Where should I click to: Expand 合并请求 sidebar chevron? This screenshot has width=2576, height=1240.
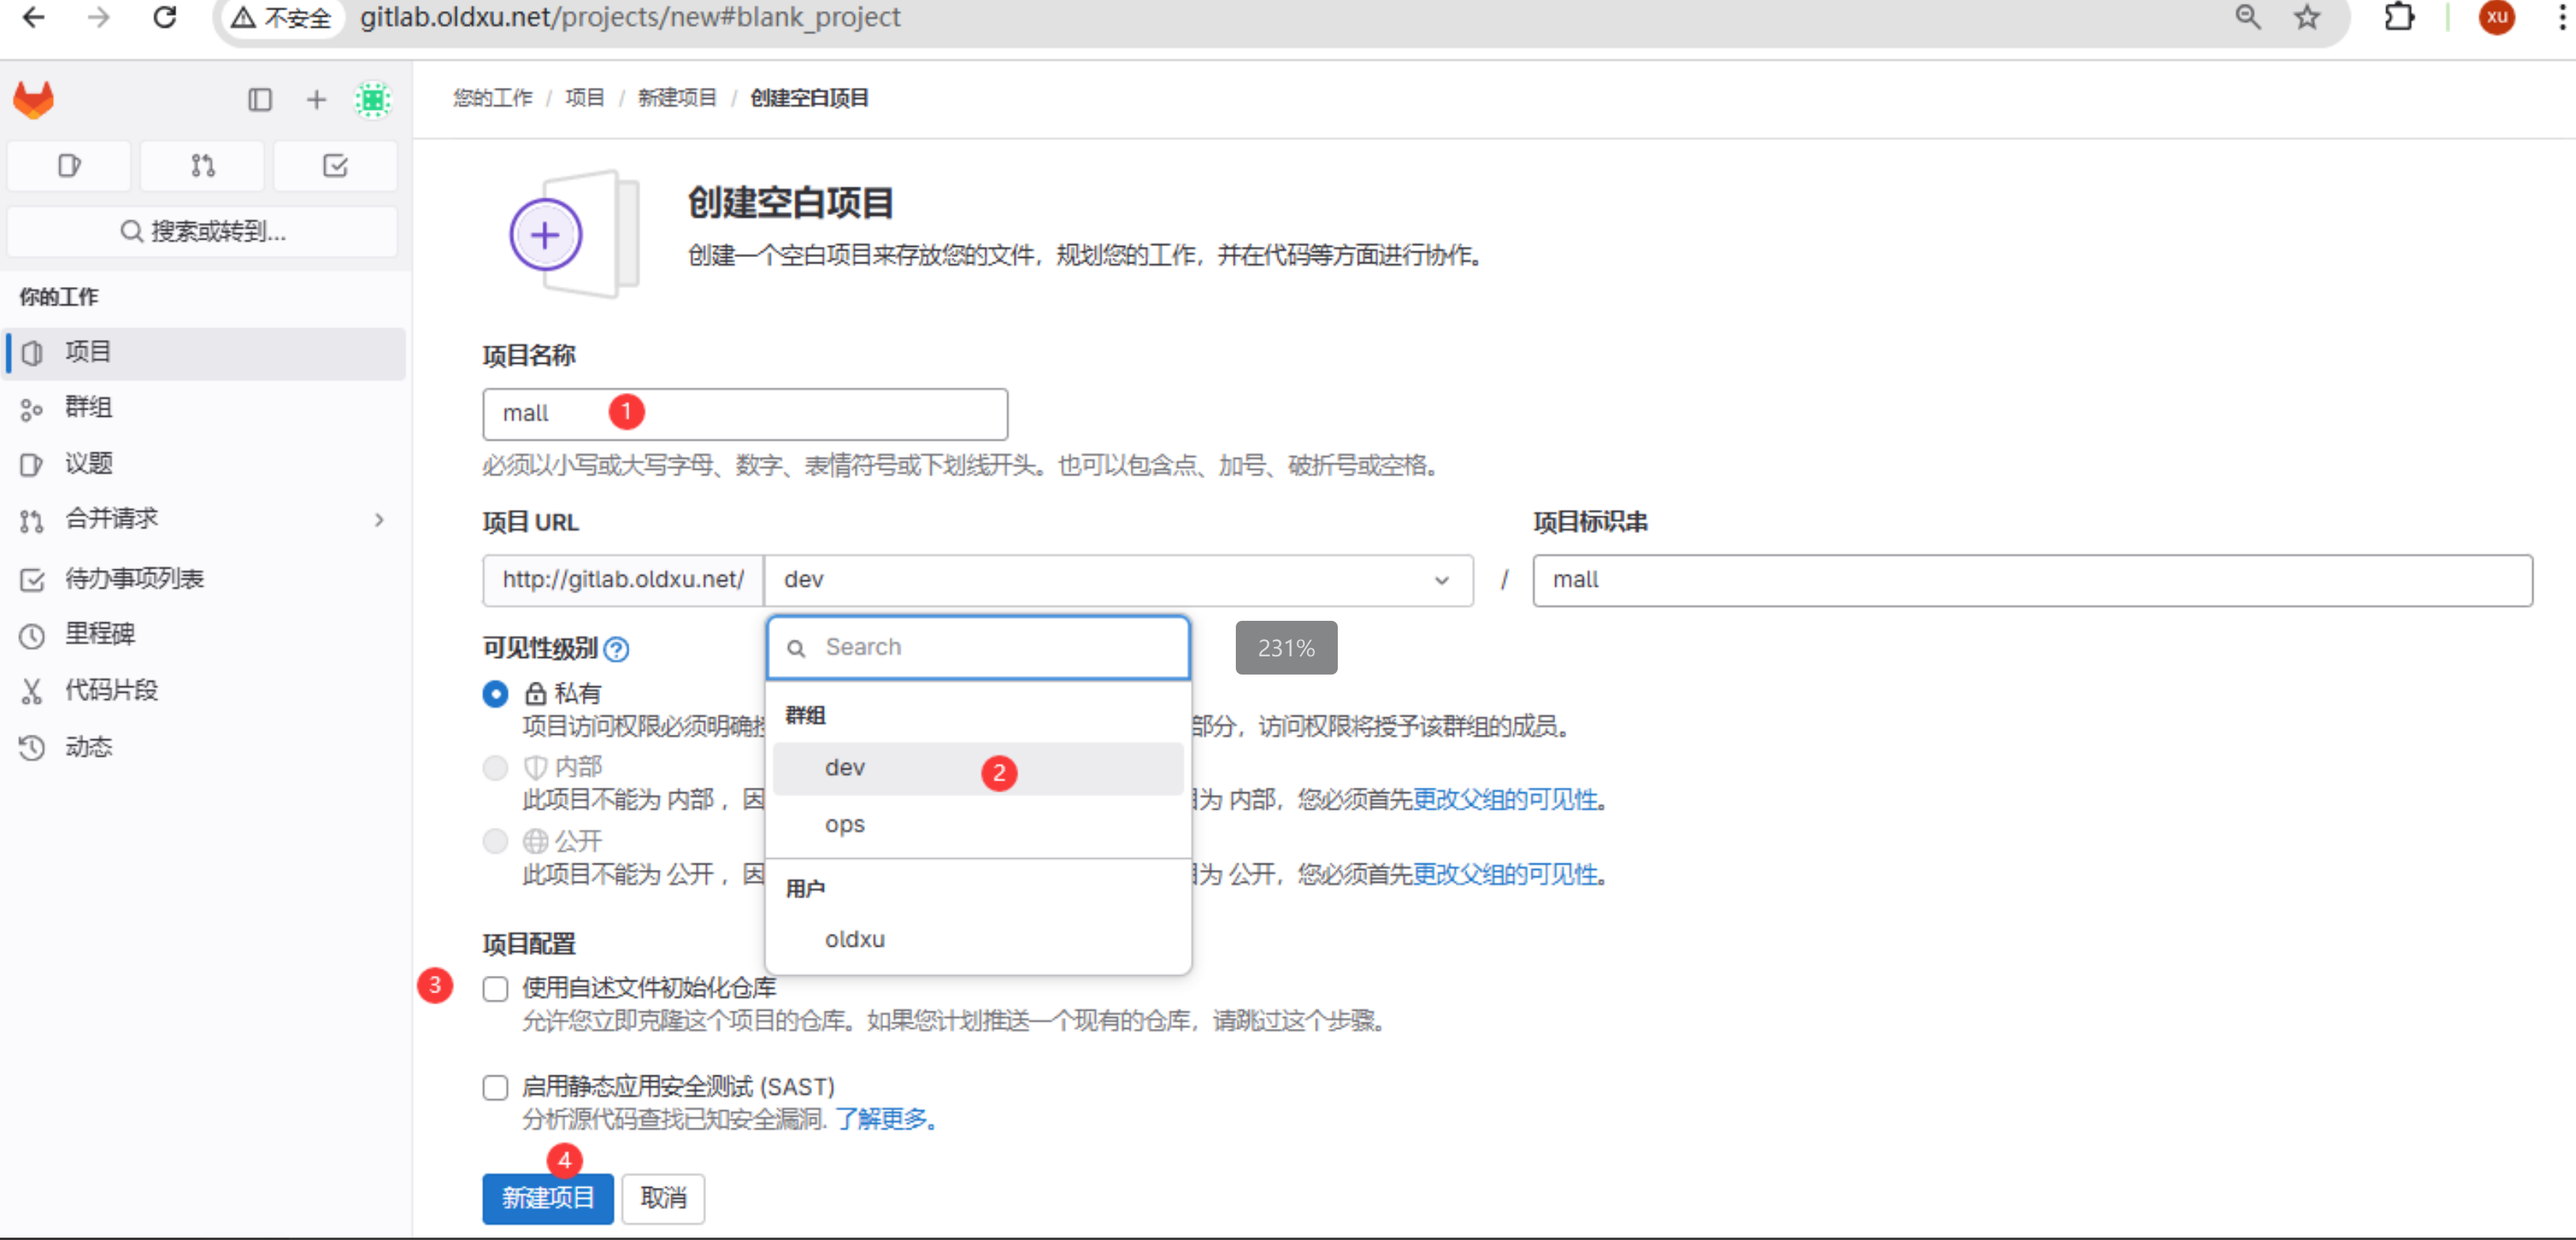point(379,519)
